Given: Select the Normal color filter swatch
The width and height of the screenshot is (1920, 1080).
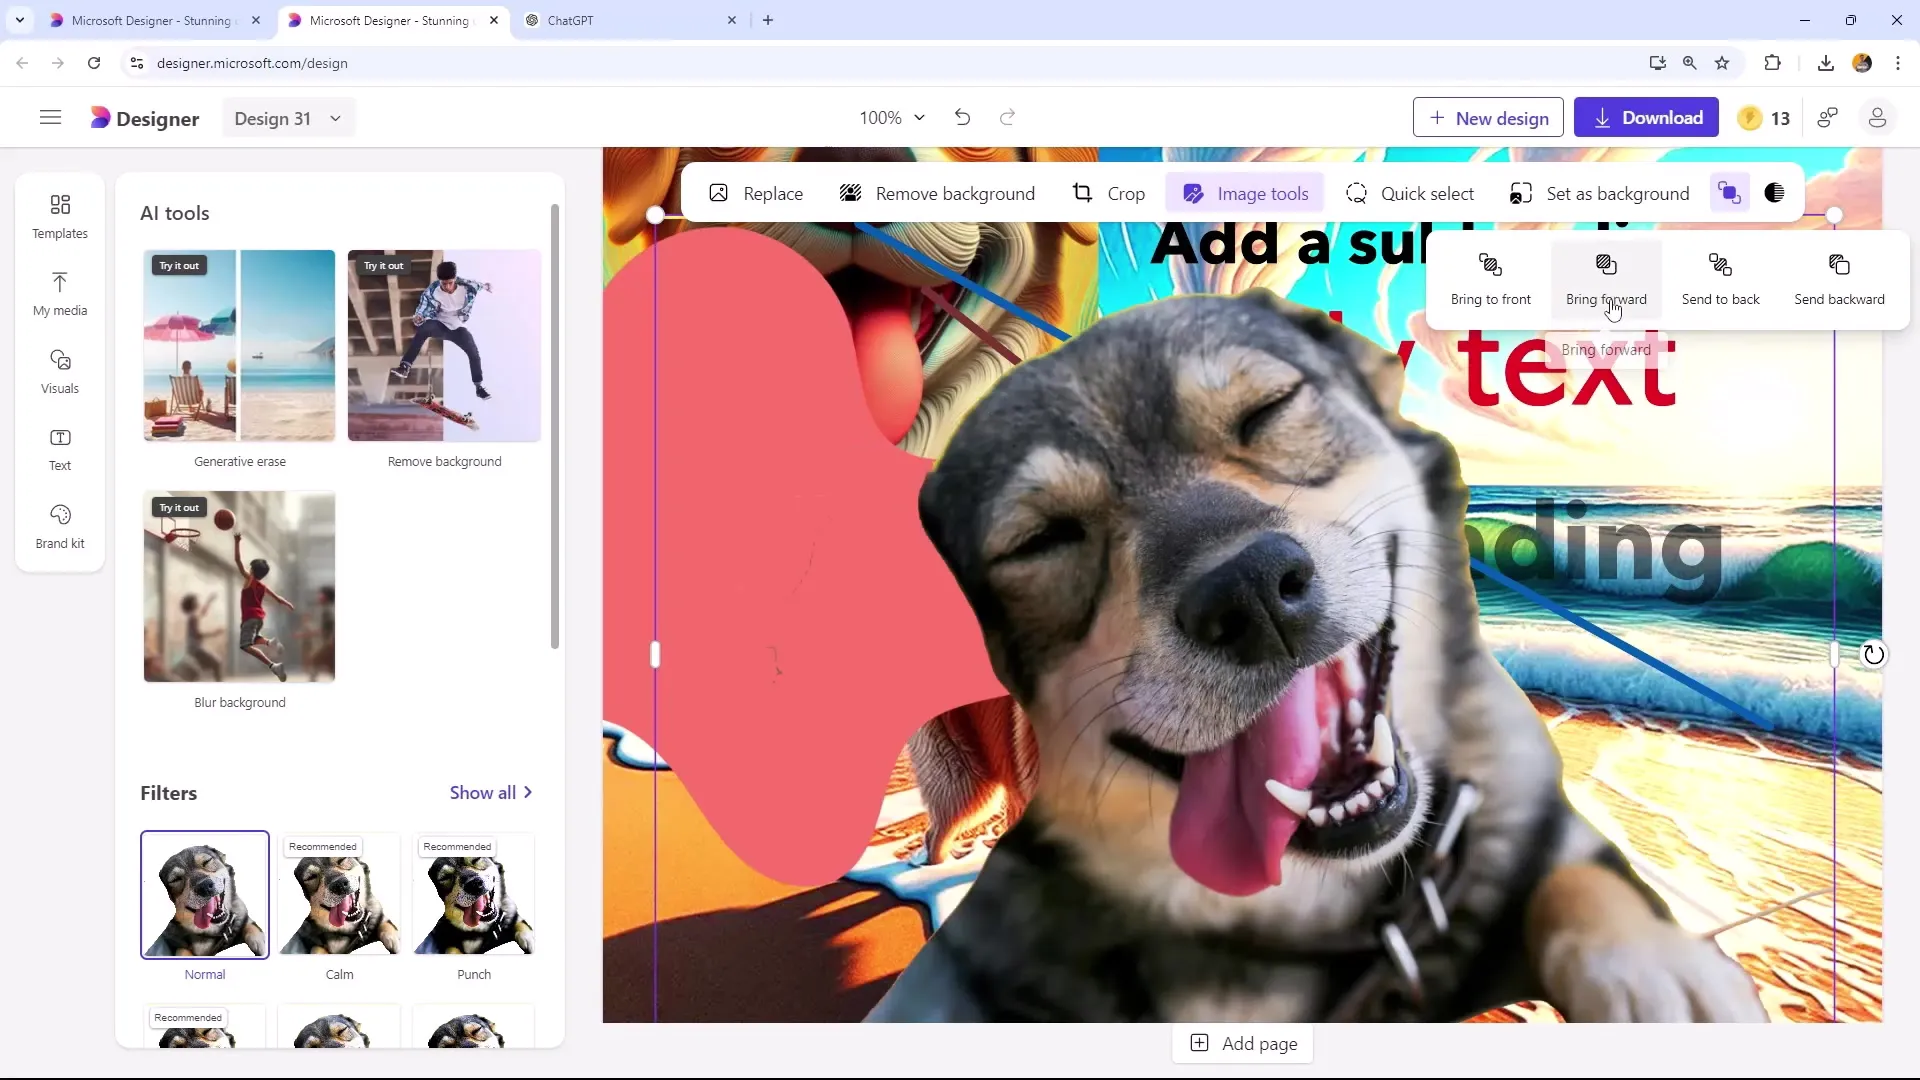Looking at the screenshot, I should tap(204, 895).
